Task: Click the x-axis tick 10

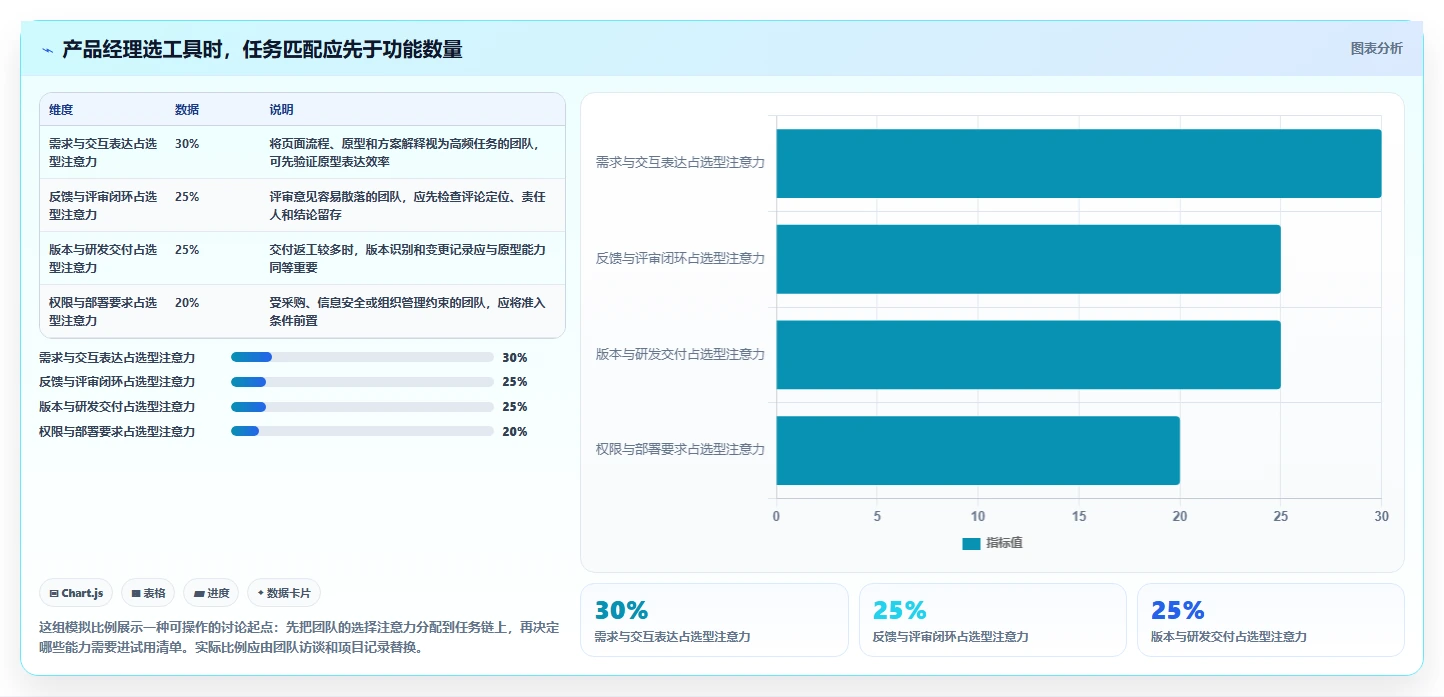Action: click(978, 516)
